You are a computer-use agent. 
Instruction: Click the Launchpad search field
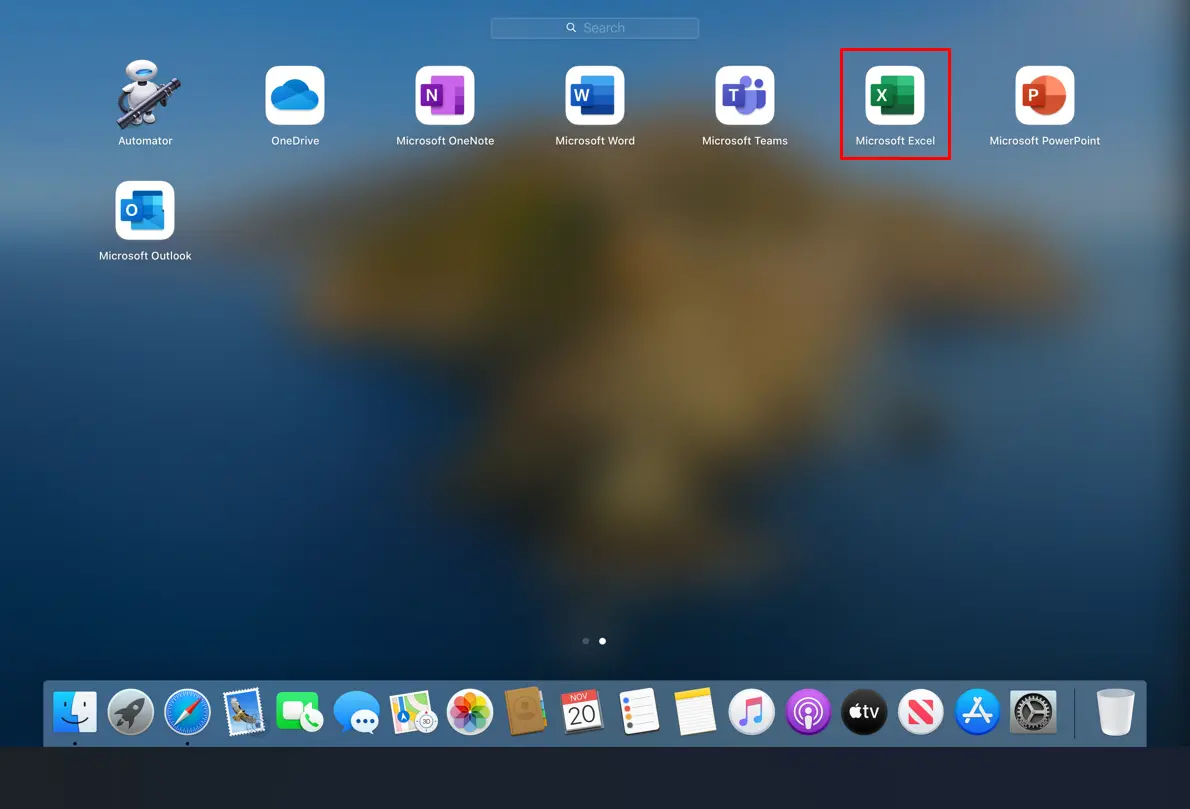coord(595,28)
